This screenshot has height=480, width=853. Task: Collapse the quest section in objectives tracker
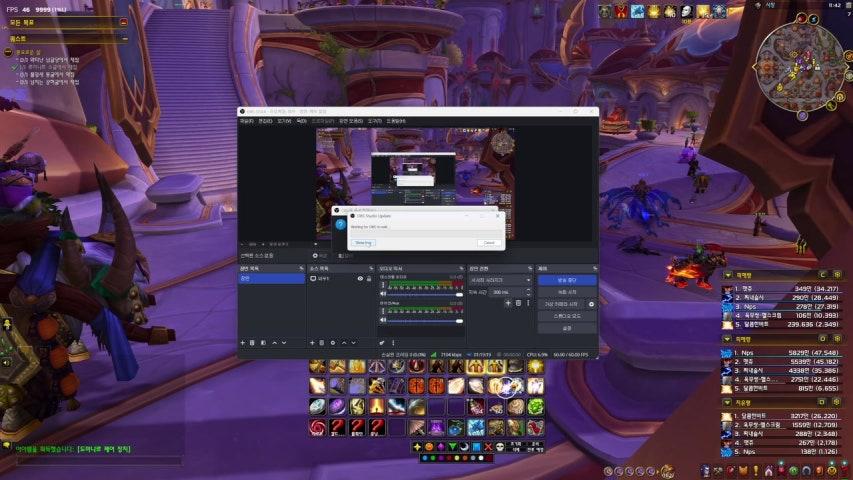[125, 39]
